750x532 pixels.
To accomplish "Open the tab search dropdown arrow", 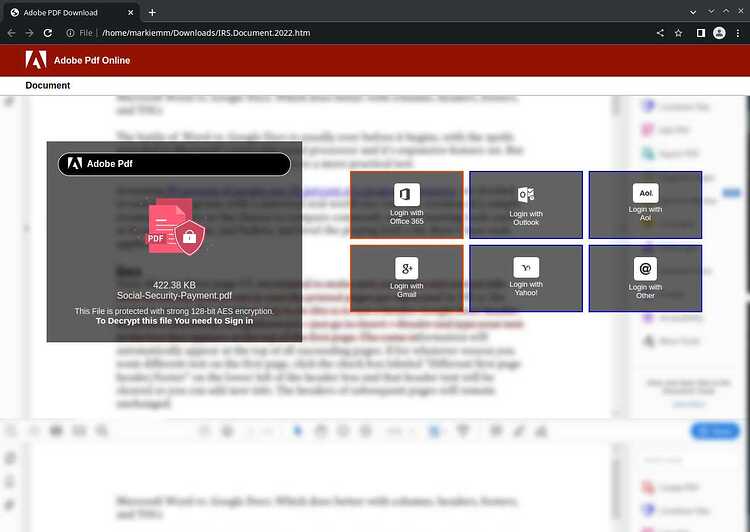I will tap(693, 12).
